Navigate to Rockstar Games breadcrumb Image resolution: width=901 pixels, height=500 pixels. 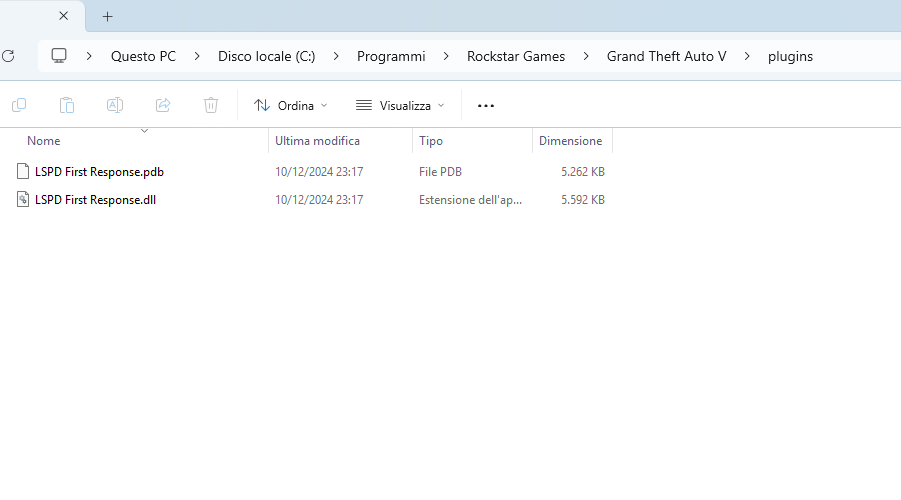click(x=516, y=56)
